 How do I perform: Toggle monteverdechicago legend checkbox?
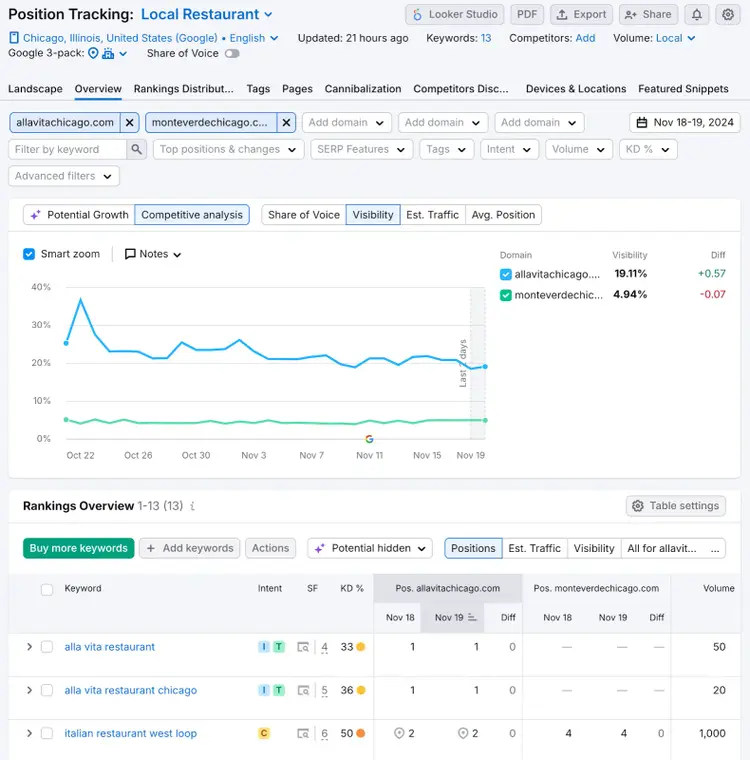[x=506, y=295]
